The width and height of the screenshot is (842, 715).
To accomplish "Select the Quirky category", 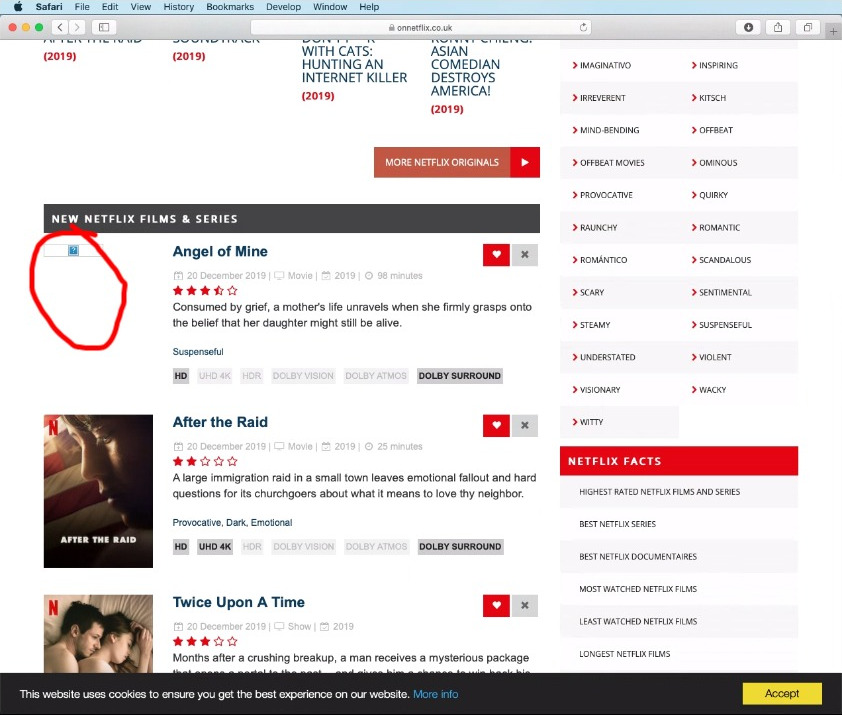I will pyautogui.click(x=713, y=195).
